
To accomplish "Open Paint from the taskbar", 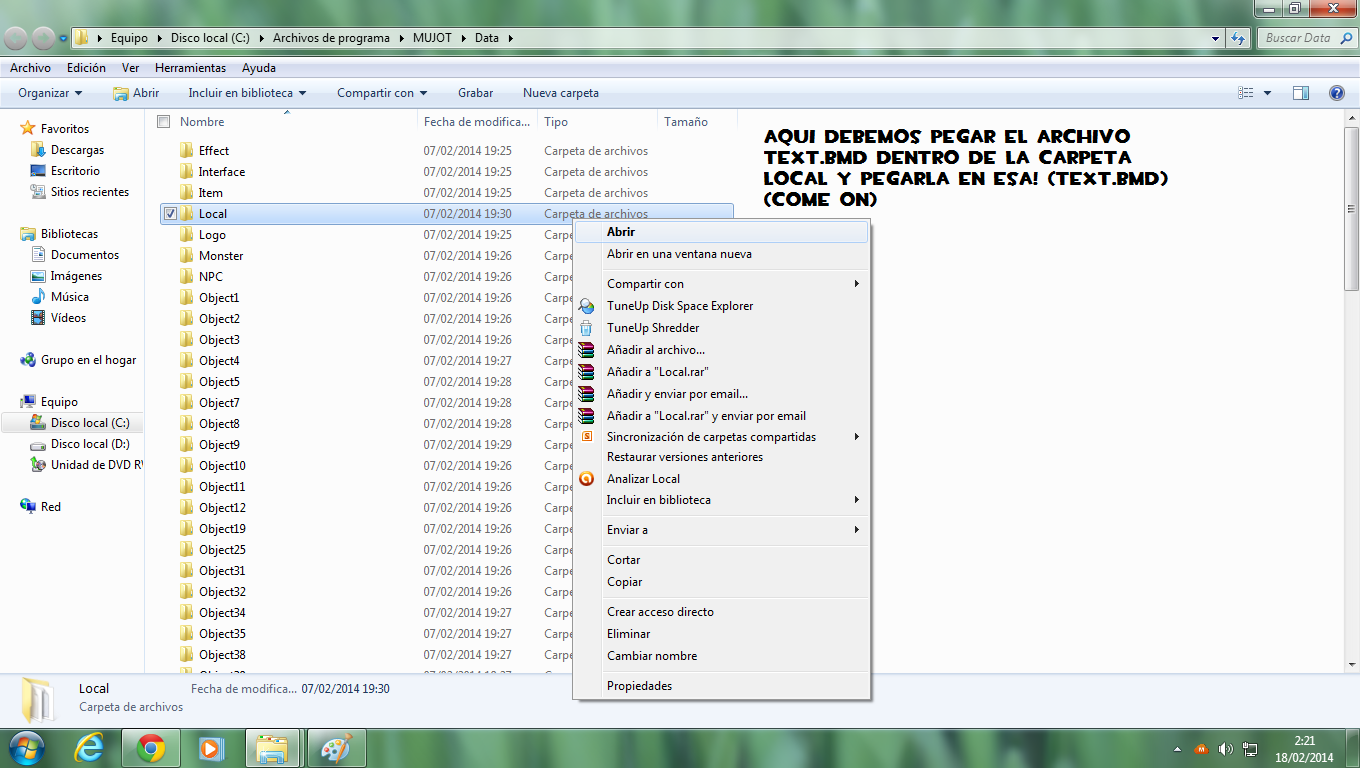I will (335, 748).
